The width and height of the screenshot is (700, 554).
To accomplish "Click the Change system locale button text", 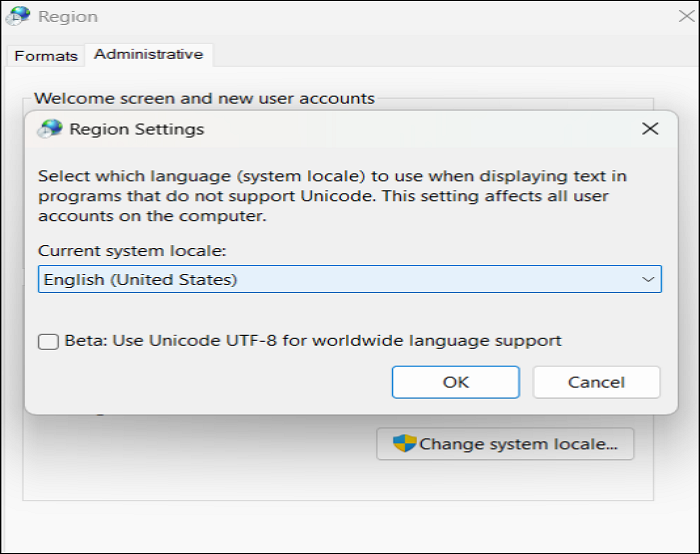I will [x=525, y=443].
